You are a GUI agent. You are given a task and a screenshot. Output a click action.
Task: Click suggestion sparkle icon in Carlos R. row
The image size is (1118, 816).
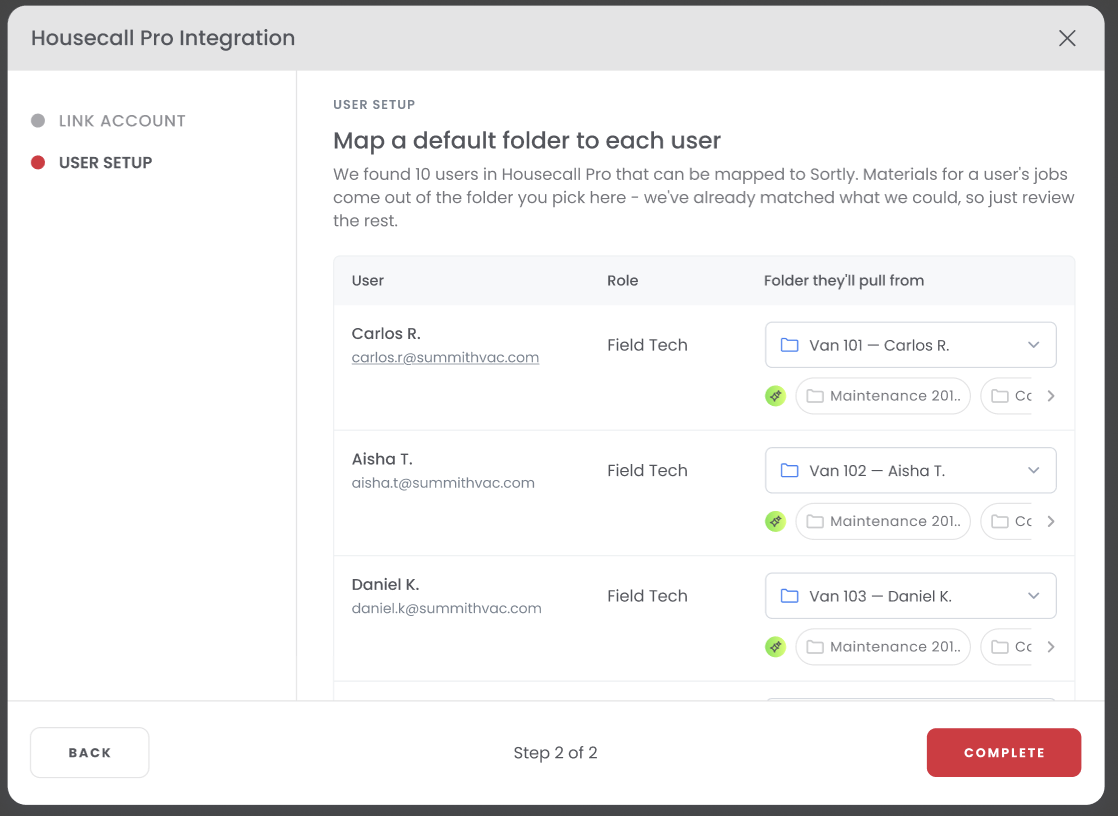[x=775, y=396]
